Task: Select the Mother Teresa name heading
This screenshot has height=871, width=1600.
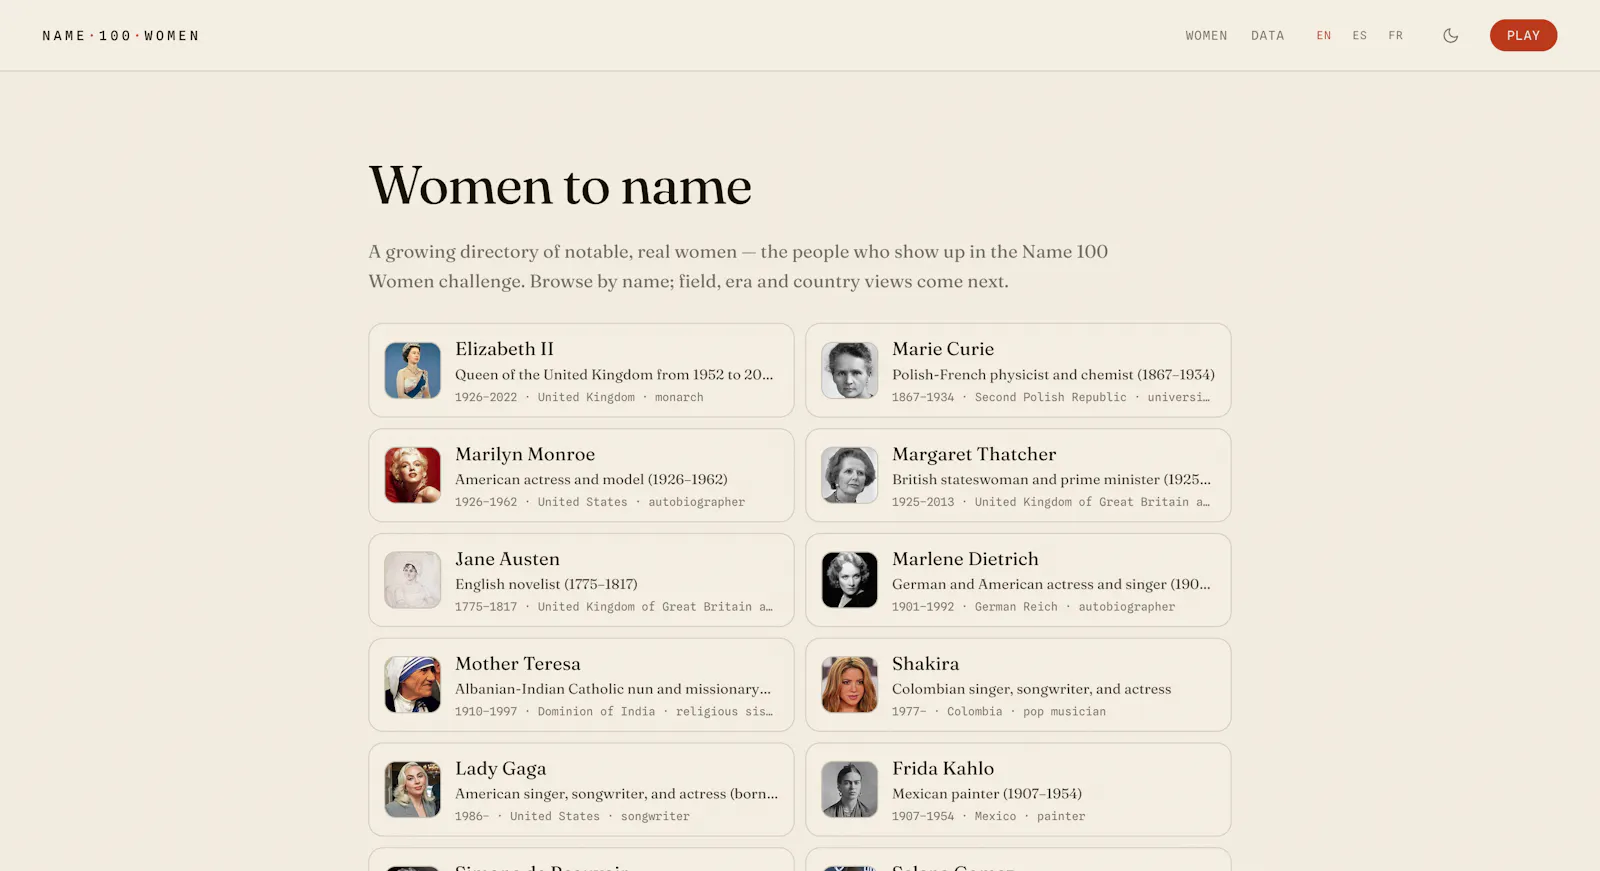Action: click(517, 664)
